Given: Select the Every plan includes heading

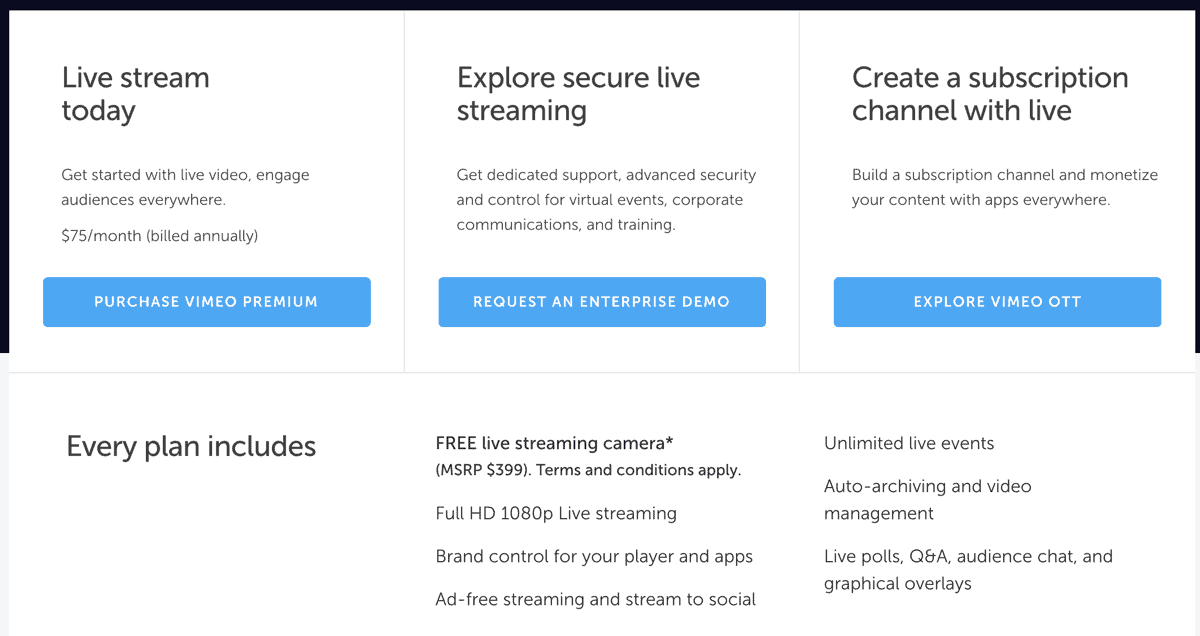Looking at the screenshot, I should point(191,446).
